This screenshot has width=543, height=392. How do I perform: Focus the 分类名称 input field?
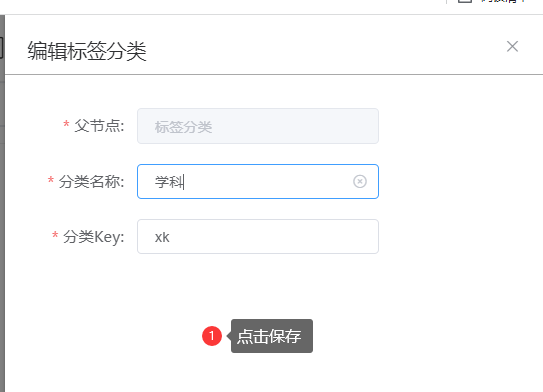click(258, 181)
